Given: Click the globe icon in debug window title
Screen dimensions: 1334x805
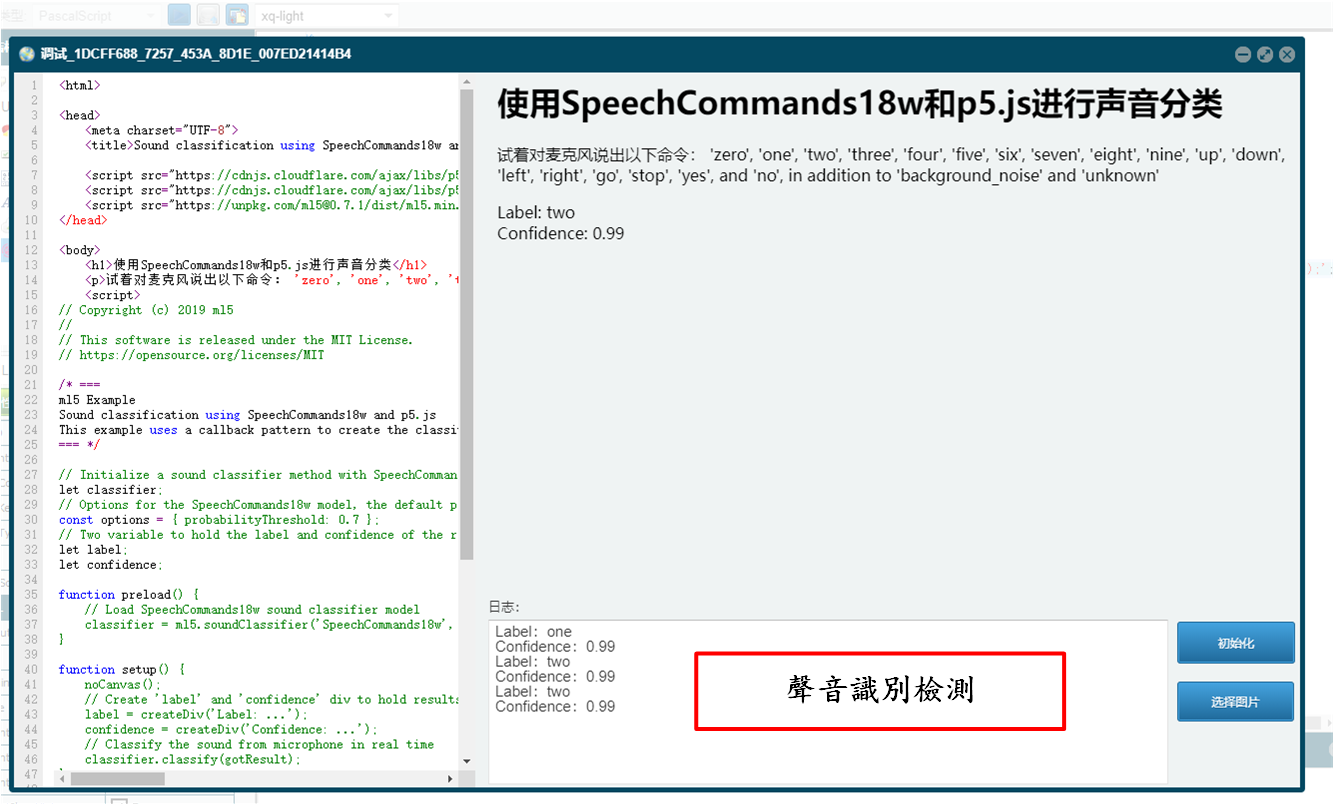Looking at the screenshot, I should (27, 54).
